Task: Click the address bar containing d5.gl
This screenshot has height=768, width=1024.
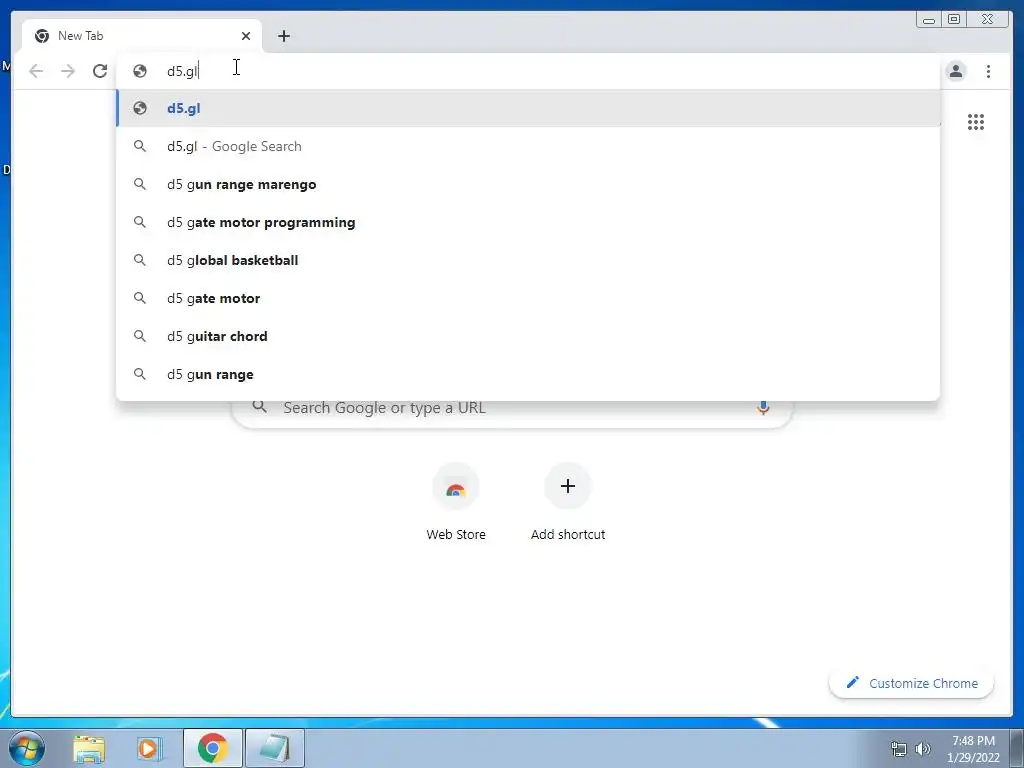Action: click(528, 71)
